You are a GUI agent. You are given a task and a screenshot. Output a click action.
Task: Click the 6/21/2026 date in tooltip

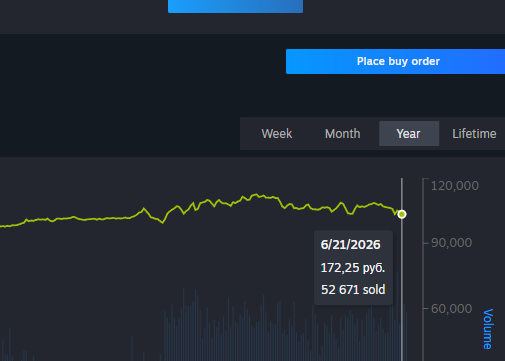pos(350,245)
